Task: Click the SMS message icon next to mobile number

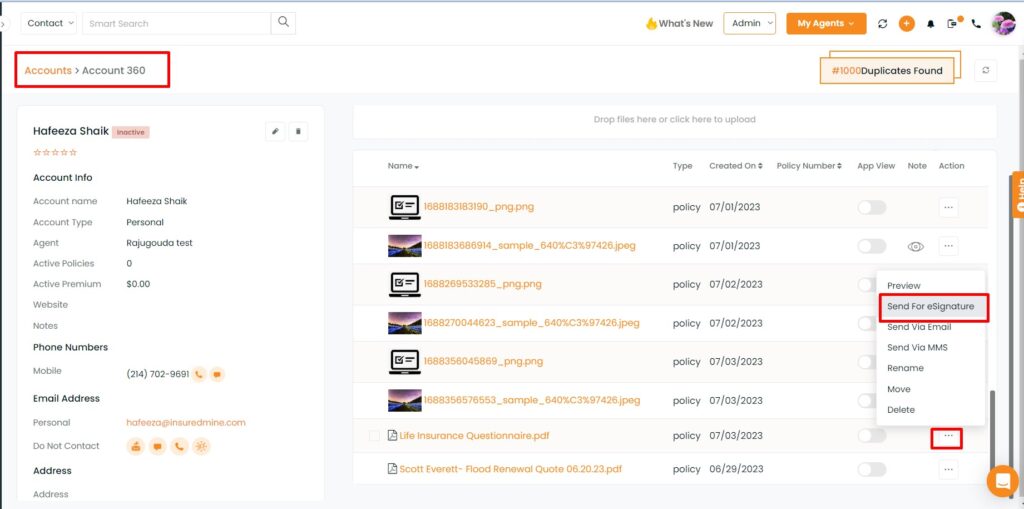Action: click(218, 374)
